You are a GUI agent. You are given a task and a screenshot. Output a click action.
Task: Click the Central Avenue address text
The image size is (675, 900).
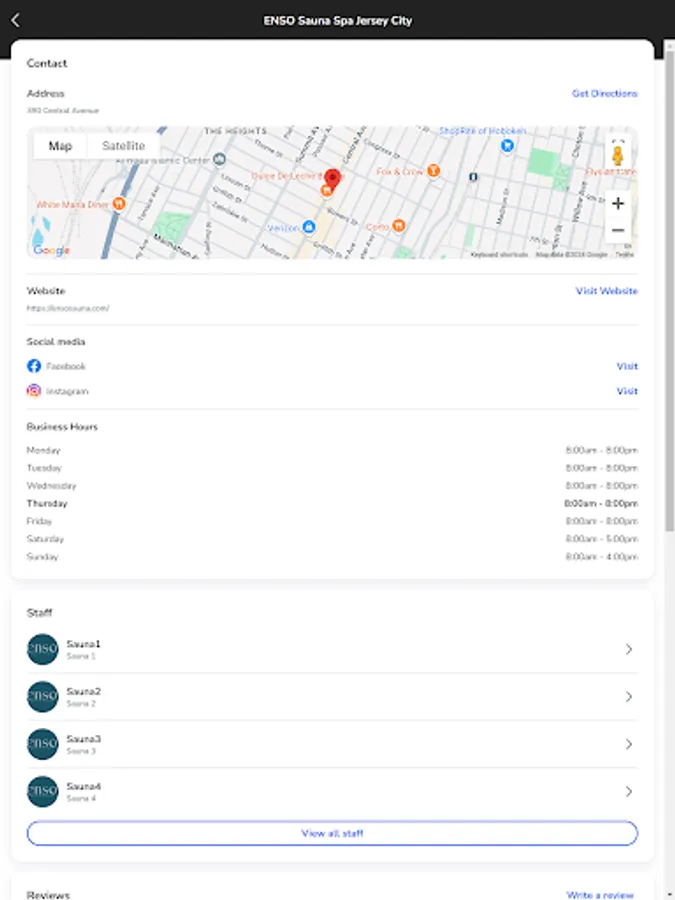pos(63,110)
